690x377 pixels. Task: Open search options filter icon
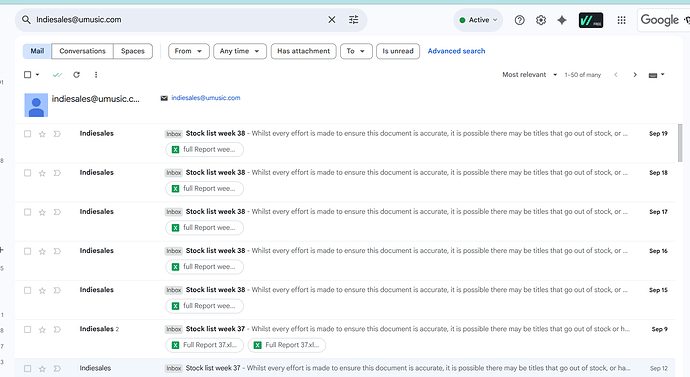pyautogui.click(x=353, y=20)
